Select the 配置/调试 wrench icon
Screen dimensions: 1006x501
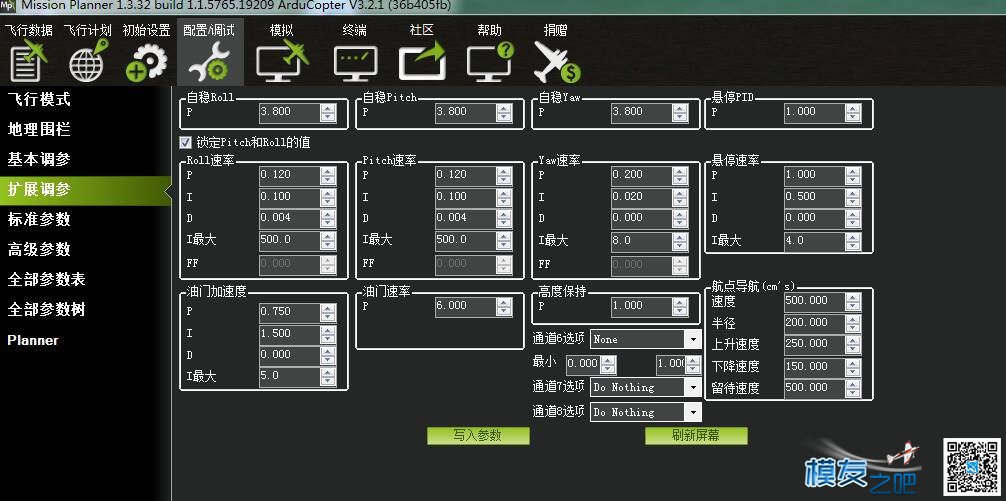209,63
